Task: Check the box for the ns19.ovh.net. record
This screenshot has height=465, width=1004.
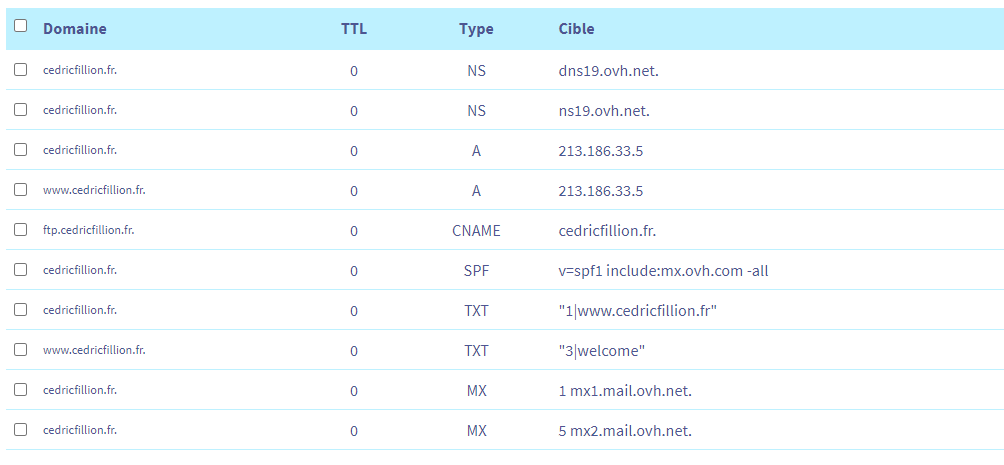Action: tap(21, 110)
